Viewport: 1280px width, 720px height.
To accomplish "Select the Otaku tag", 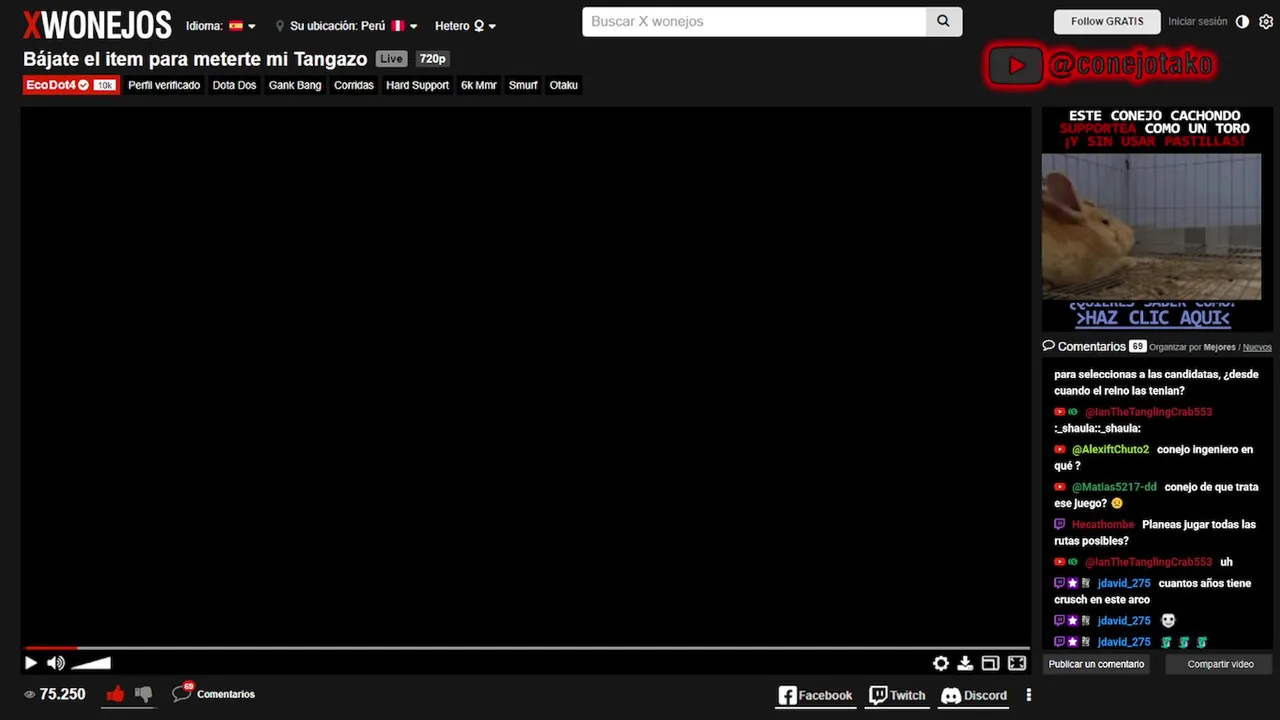I will point(564,85).
